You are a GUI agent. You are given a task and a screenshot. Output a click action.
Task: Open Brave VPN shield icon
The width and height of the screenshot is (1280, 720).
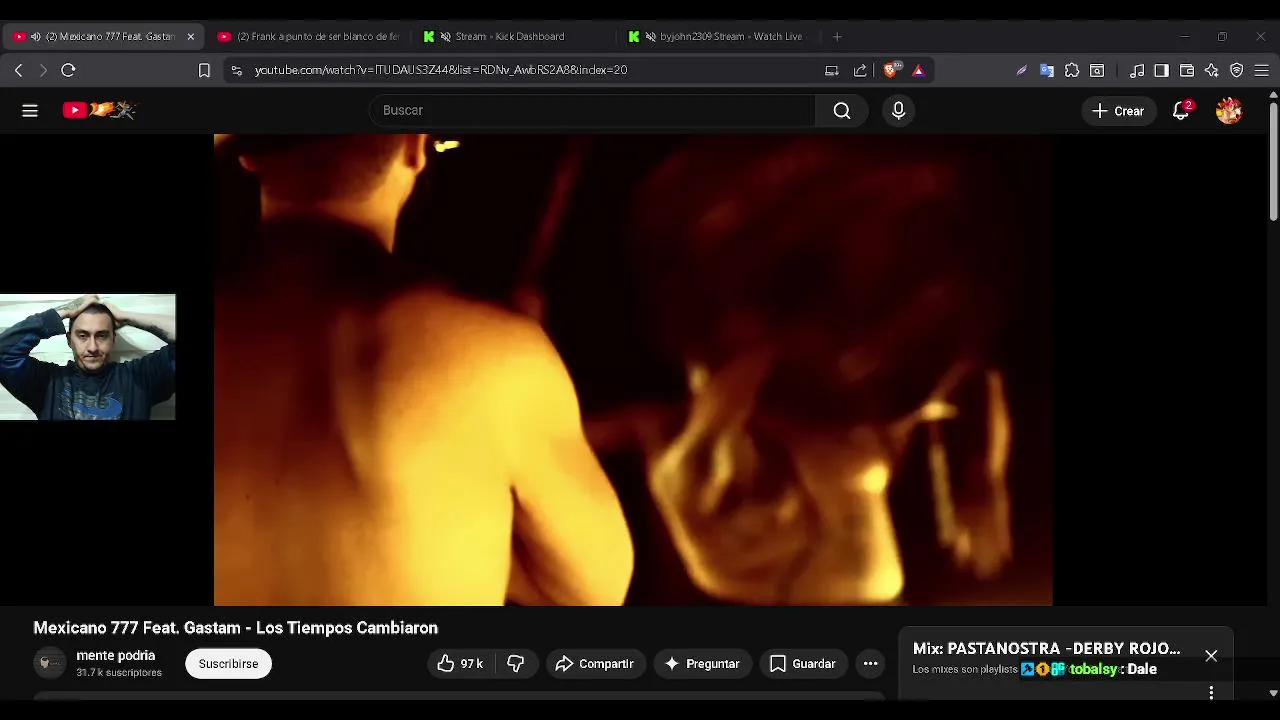(x=1236, y=70)
